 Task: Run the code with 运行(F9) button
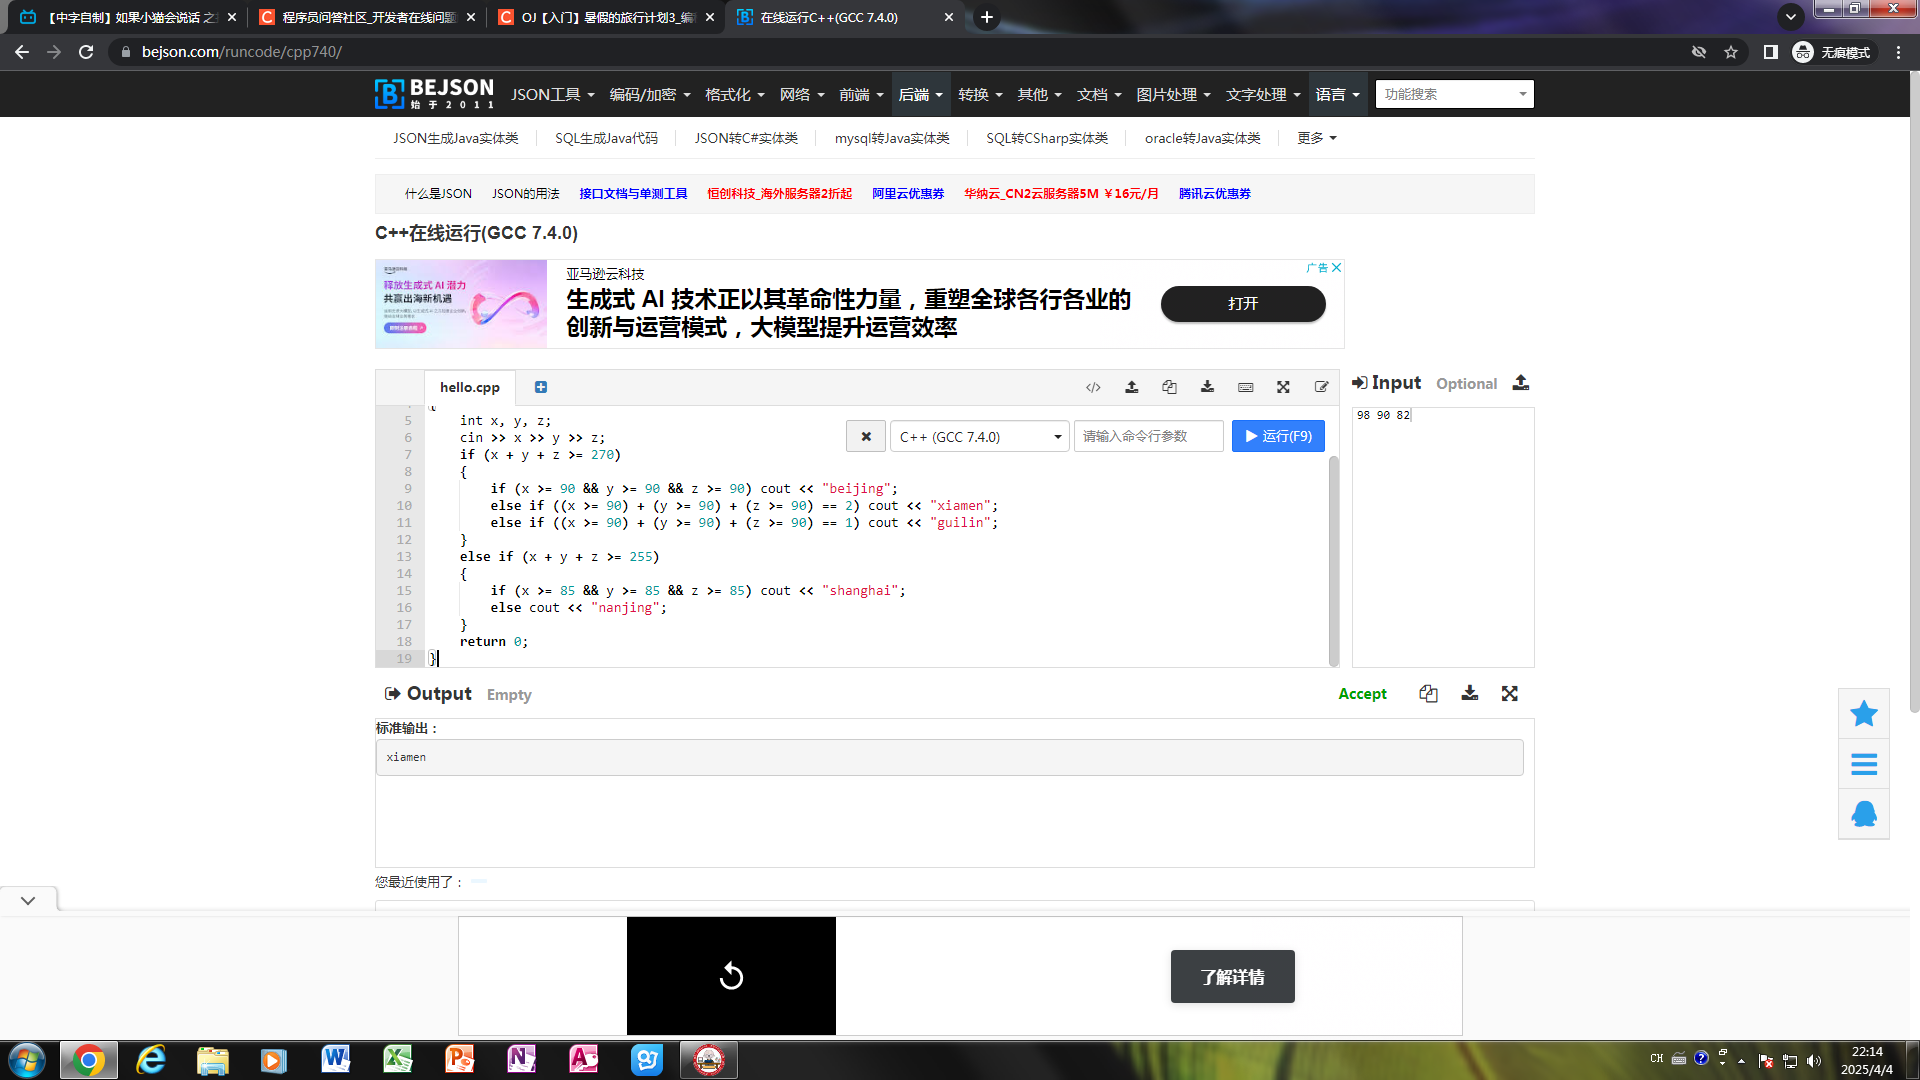pyautogui.click(x=1277, y=436)
